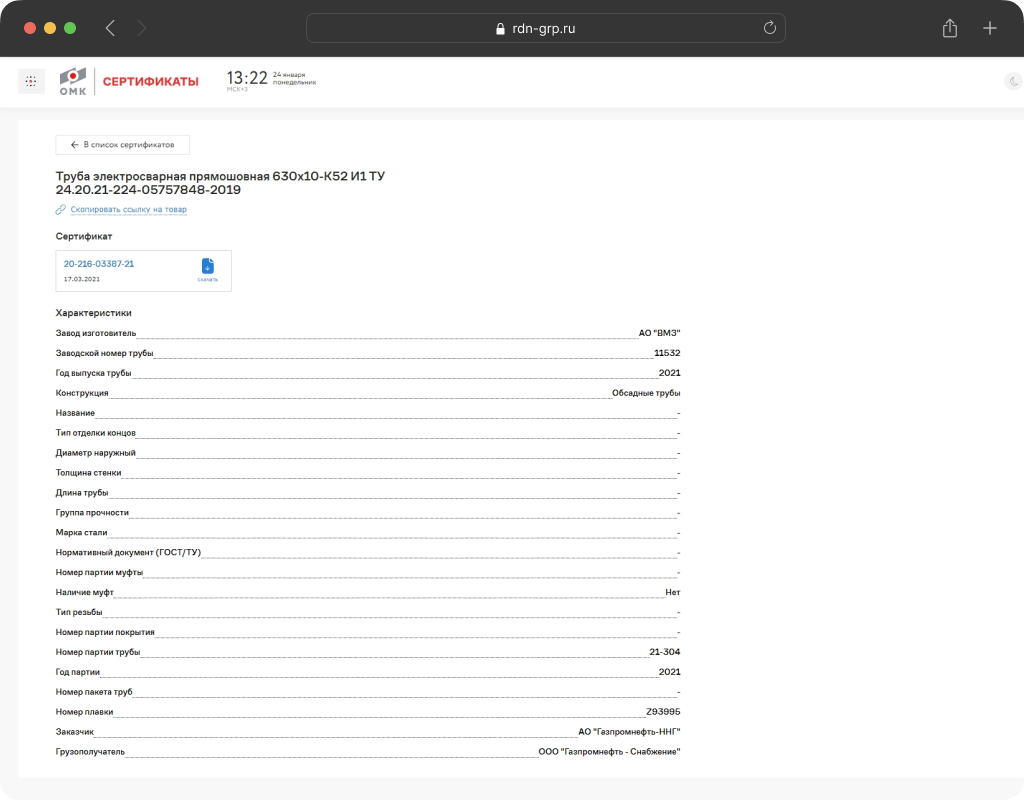The image size is (1024, 800).
Task: Open a new tab with plus icon
Action: (989, 28)
